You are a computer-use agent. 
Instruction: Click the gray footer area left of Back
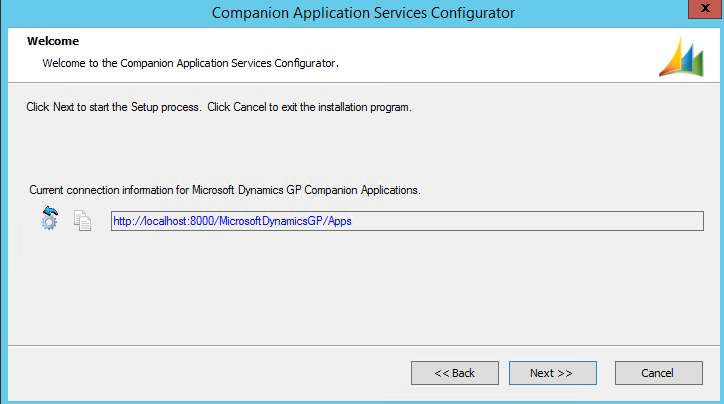tap(200, 373)
